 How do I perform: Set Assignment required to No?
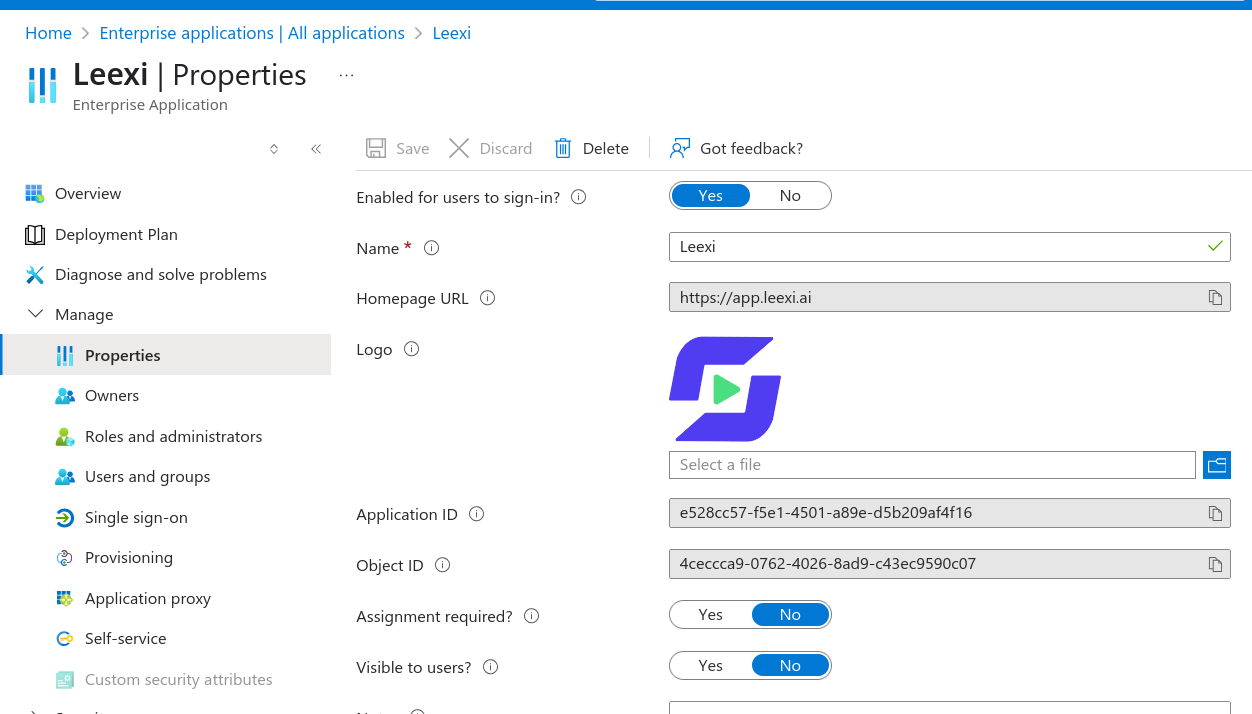pos(790,615)
